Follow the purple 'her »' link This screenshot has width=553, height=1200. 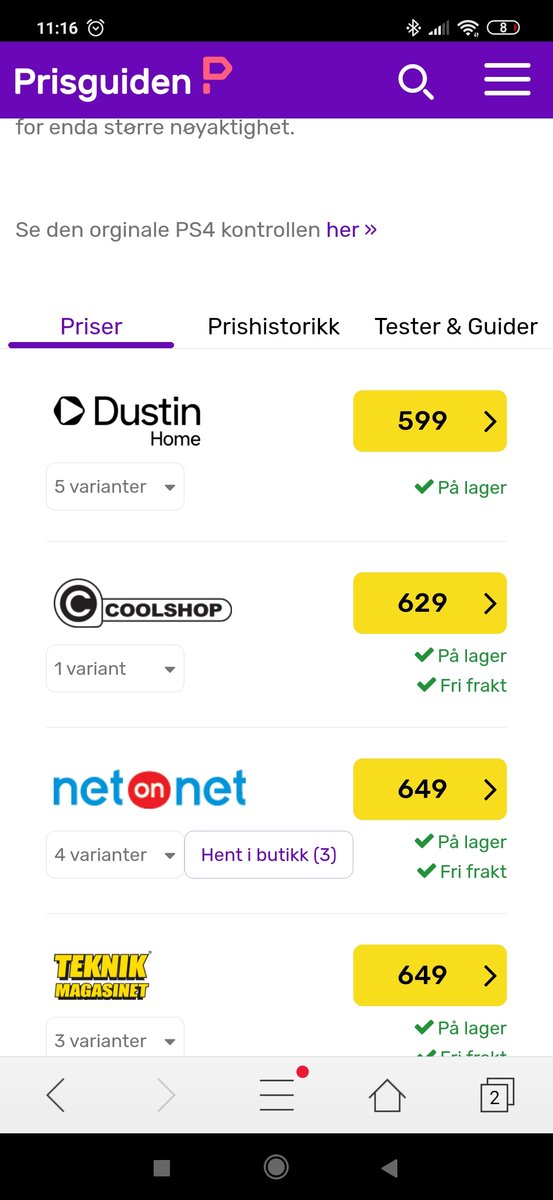[351, 230]
